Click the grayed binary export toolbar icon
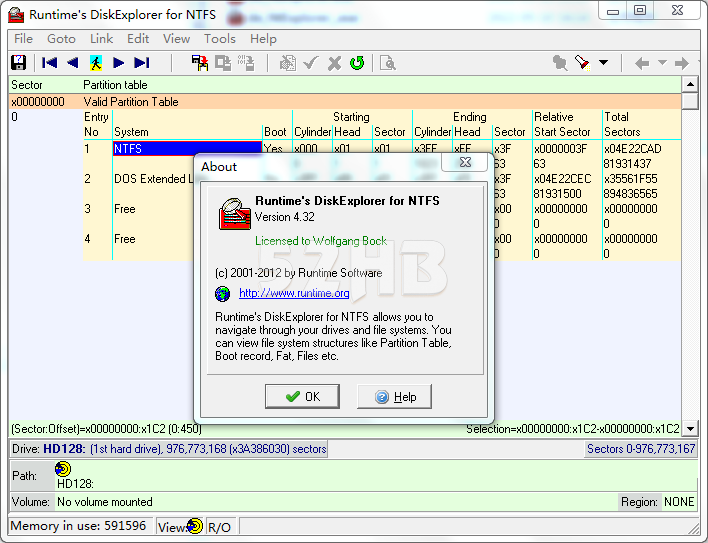Screen dimensions: 708x543 click(x=246, y=63)
